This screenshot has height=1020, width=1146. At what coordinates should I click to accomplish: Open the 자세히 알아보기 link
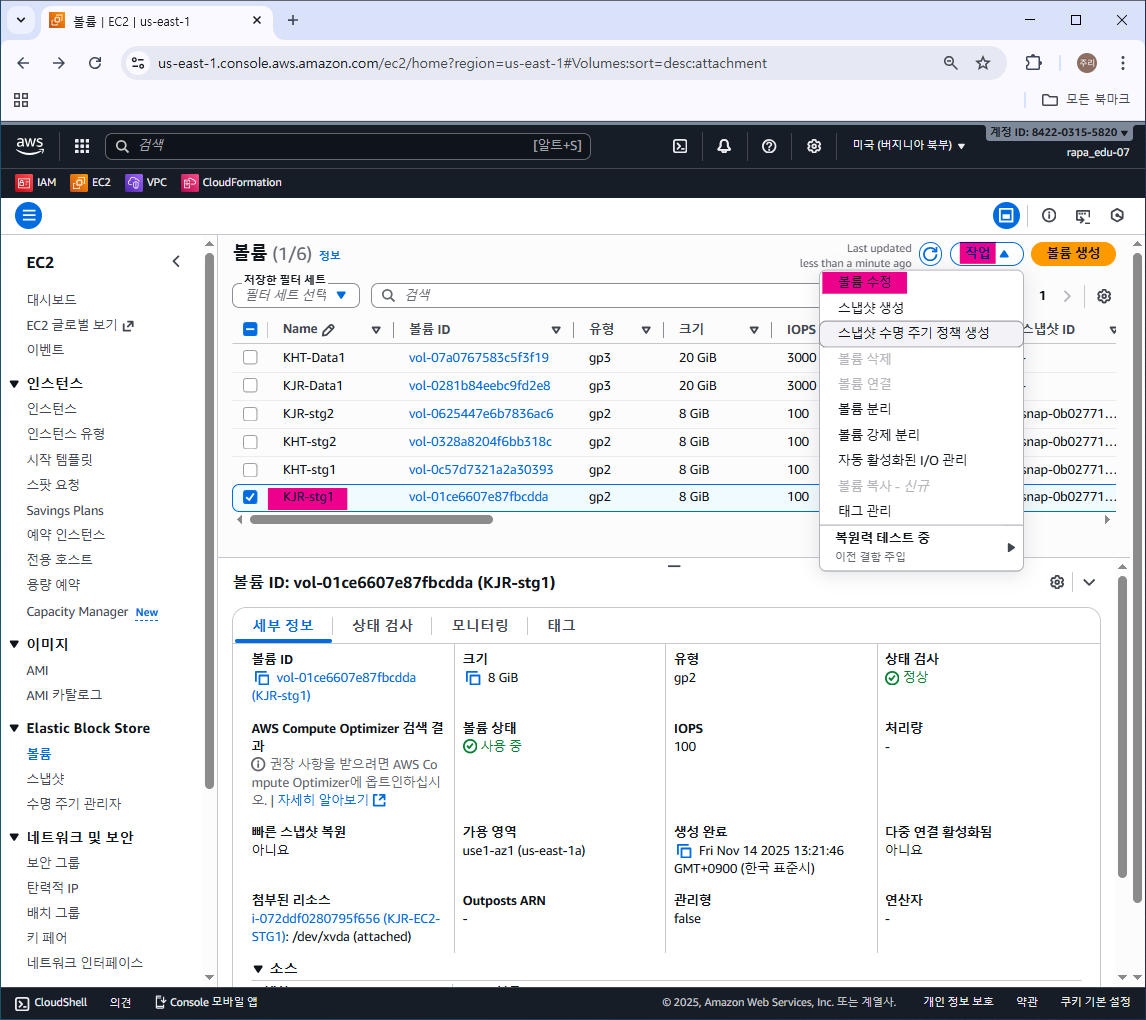point(331,800)
